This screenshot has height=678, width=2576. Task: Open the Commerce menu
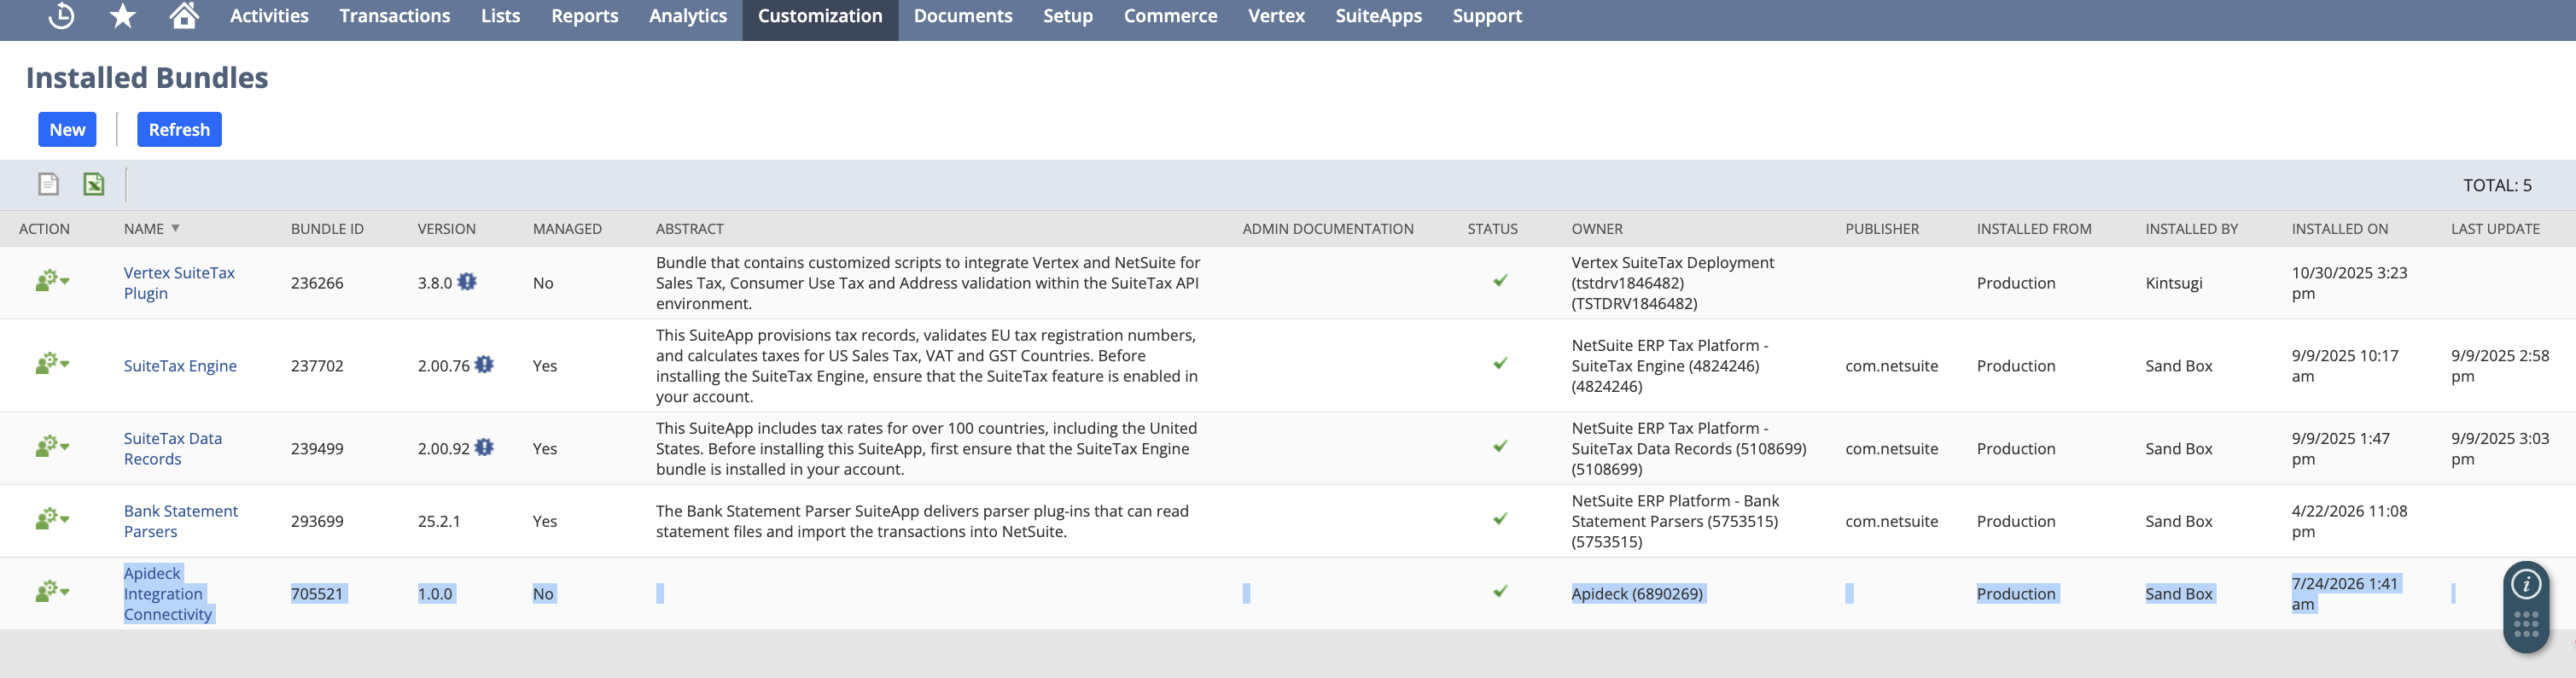coord(1171,16)
